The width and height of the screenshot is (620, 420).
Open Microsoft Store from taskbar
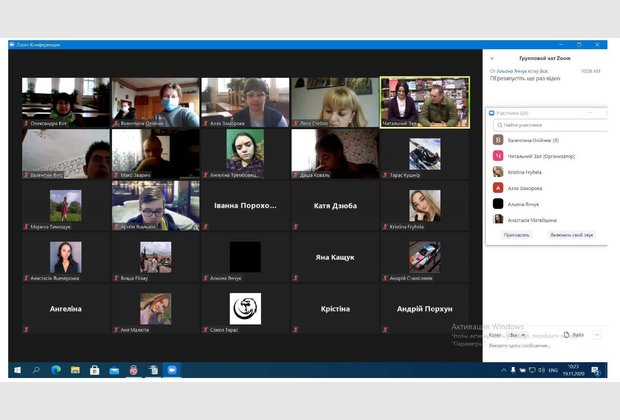95,370
